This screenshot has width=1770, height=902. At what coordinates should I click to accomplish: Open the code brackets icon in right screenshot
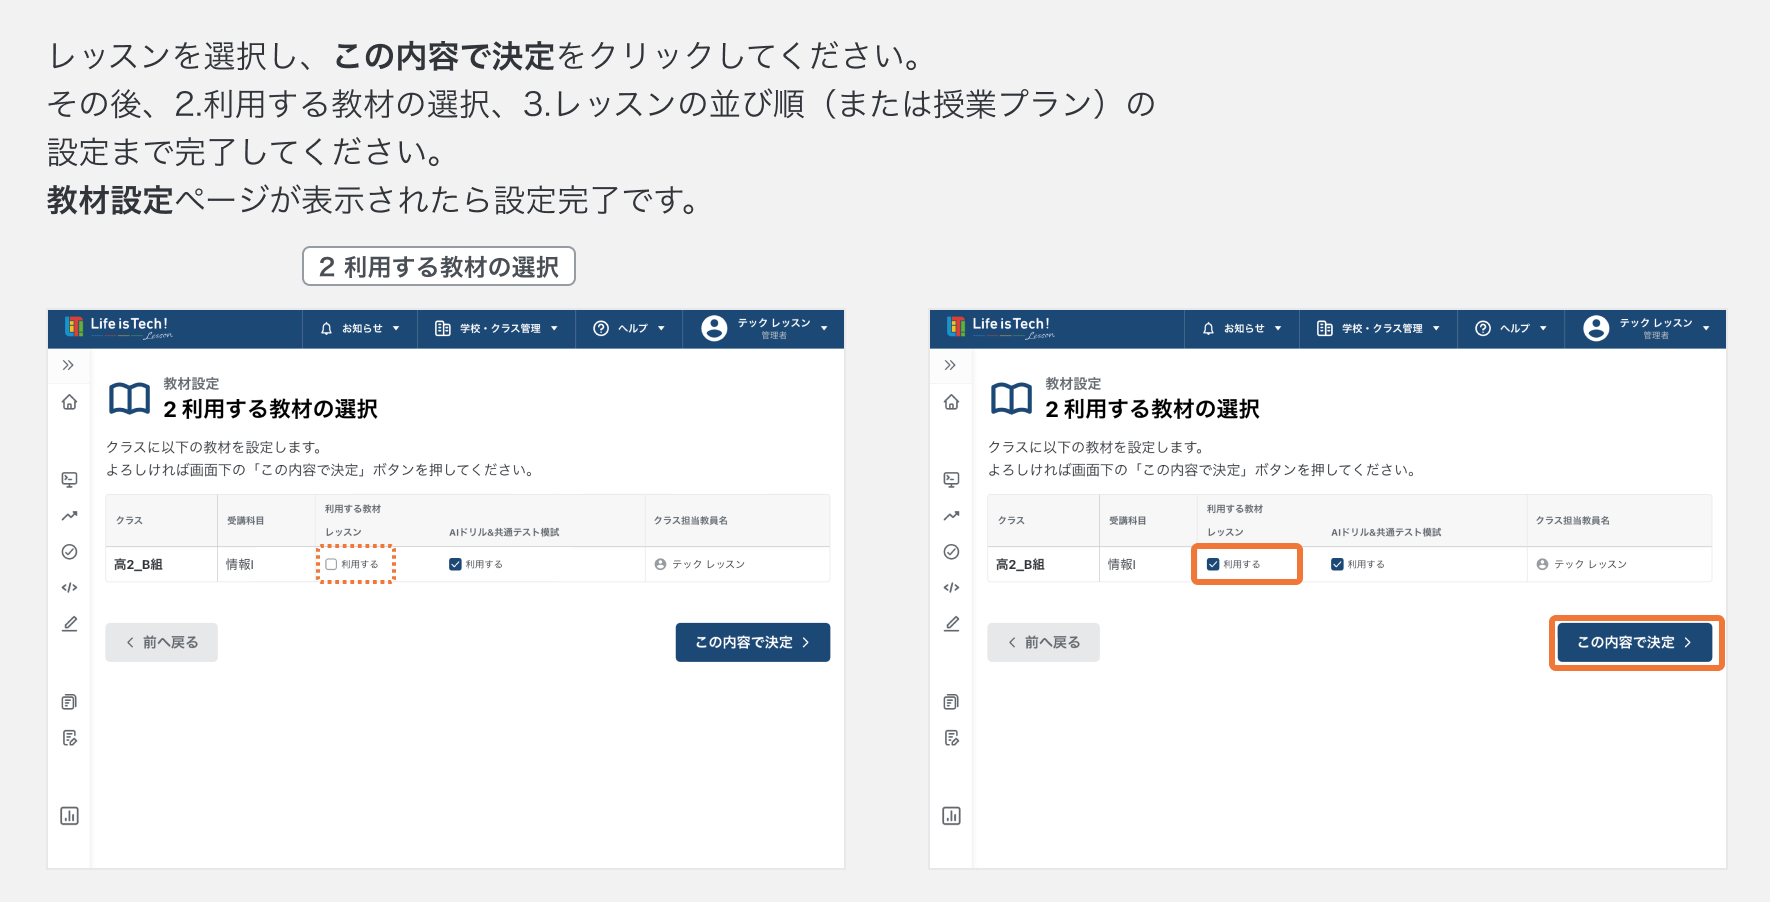click(951, 588)
